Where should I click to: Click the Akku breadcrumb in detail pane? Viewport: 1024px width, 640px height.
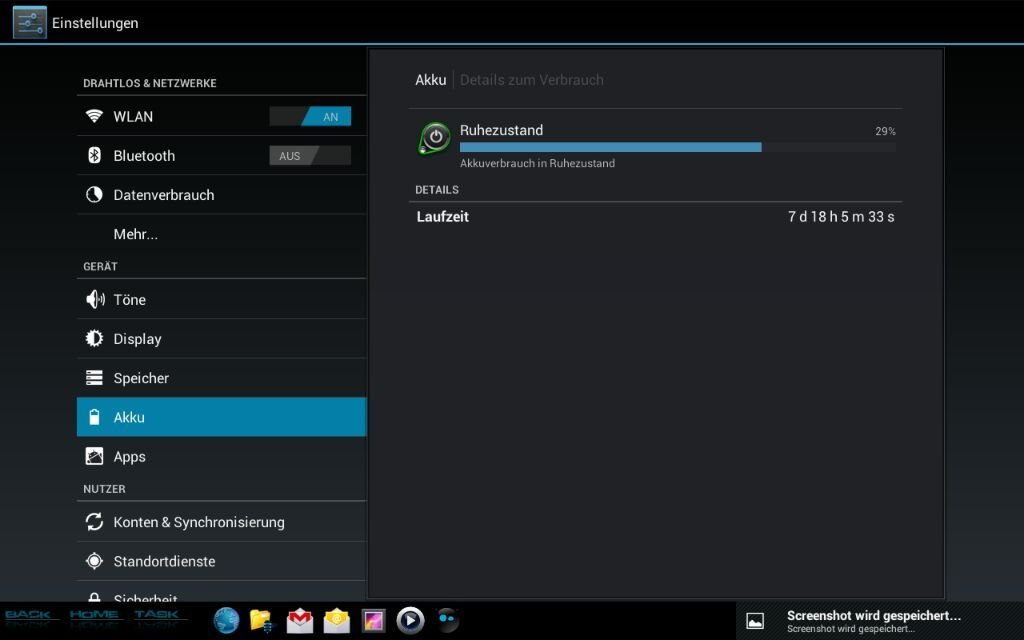pyautogui.click(x=430, y=80)
